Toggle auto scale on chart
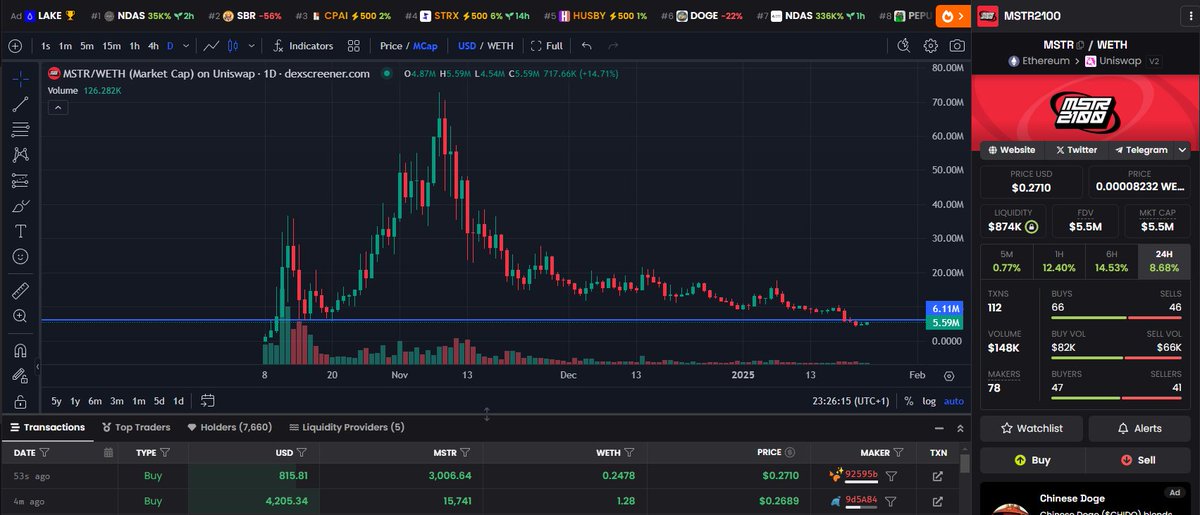The image size is (1200, 515). 954,401
